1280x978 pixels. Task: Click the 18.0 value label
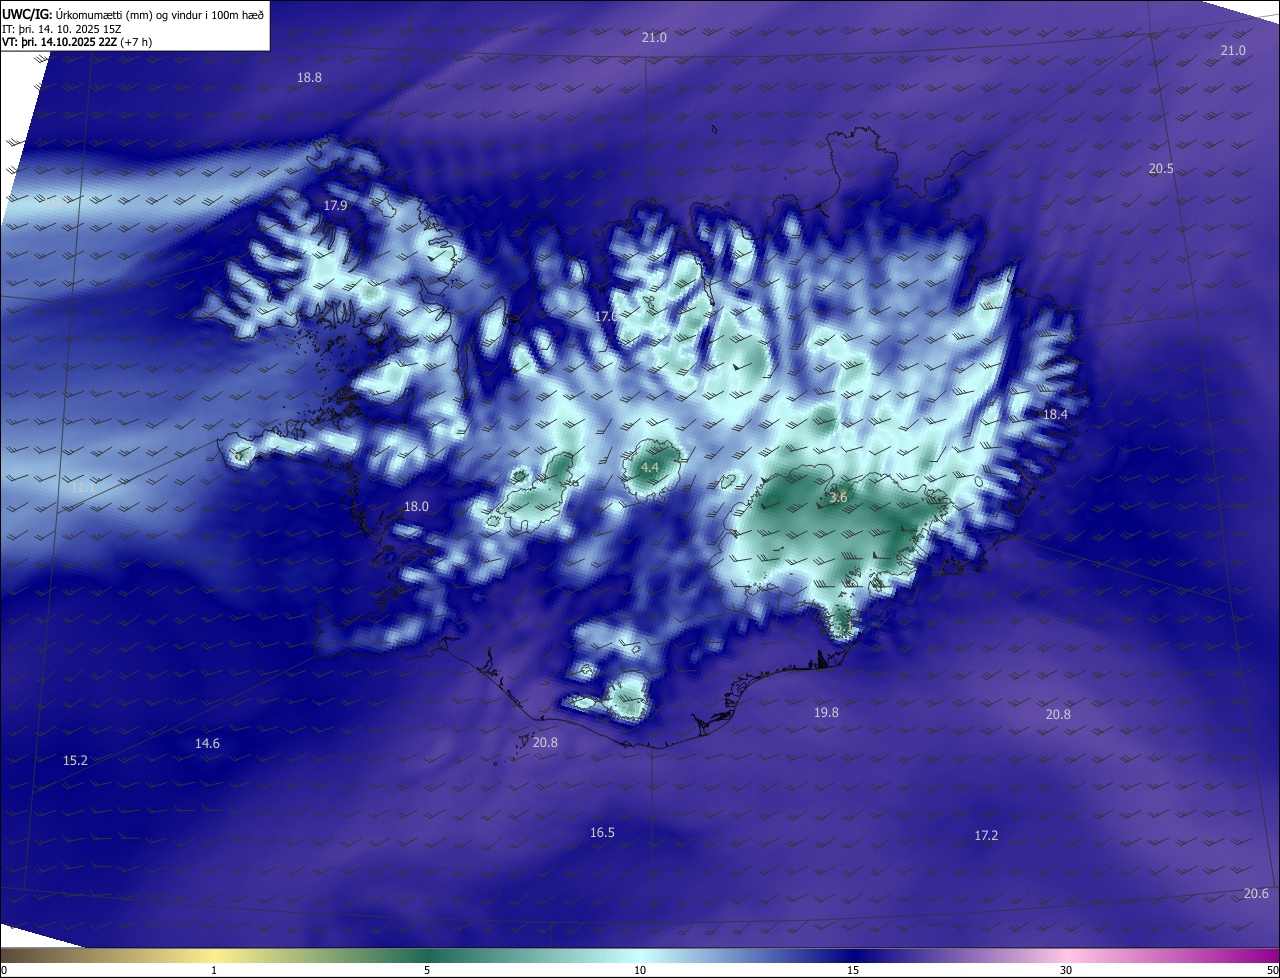pyautogui.click(x=416, y=507)
